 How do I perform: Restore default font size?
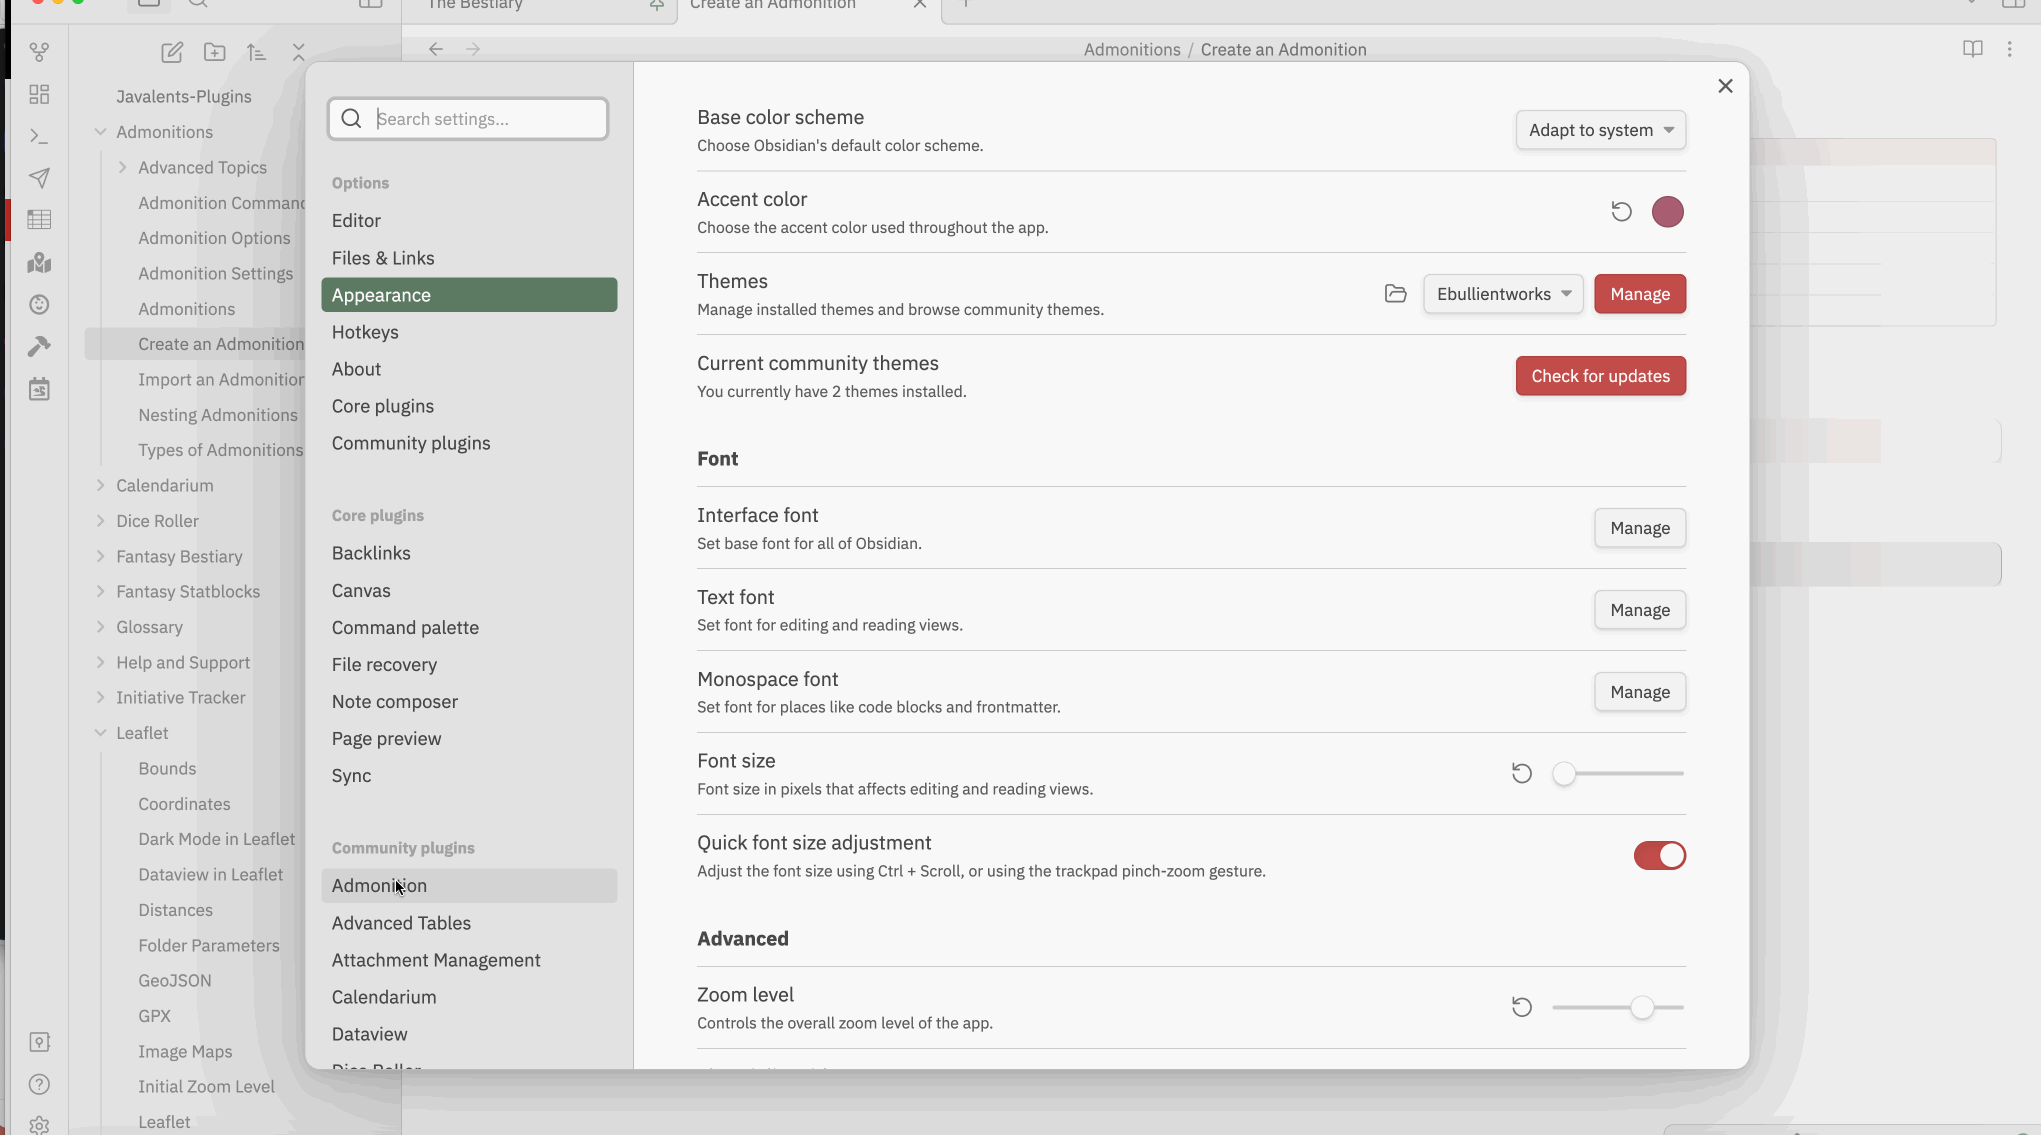pos(1521,774)
